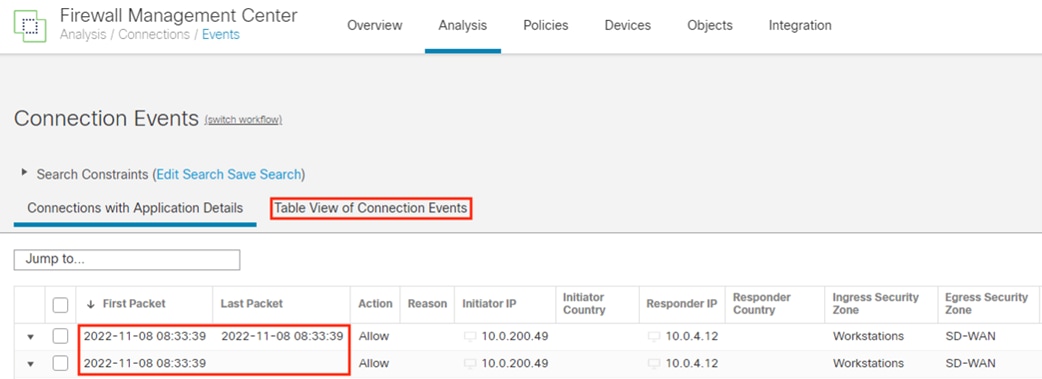
Task: Open the Jump to... dropdown field
Action: [x=126, y=260]
